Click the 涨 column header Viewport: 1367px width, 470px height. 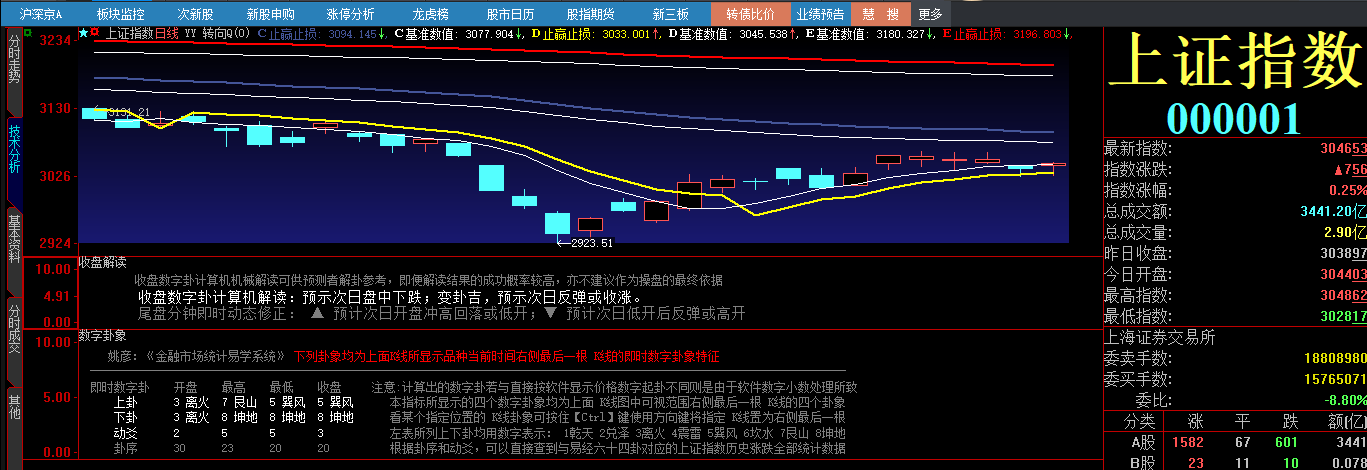point(1195,421)
